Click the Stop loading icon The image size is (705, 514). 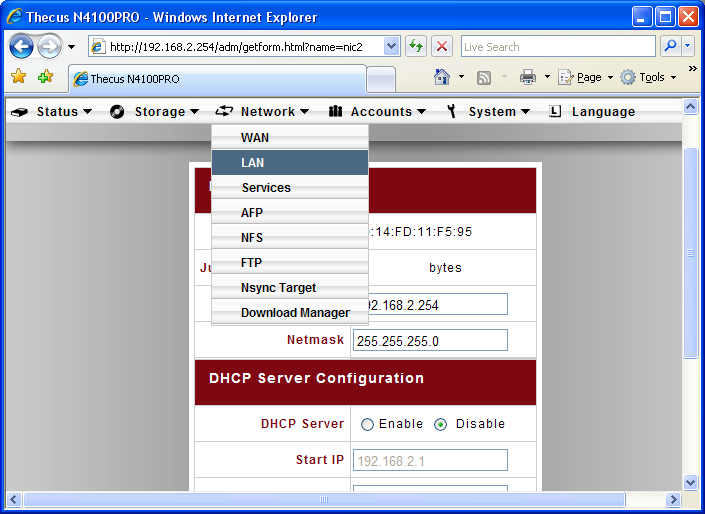coord(442,46)
